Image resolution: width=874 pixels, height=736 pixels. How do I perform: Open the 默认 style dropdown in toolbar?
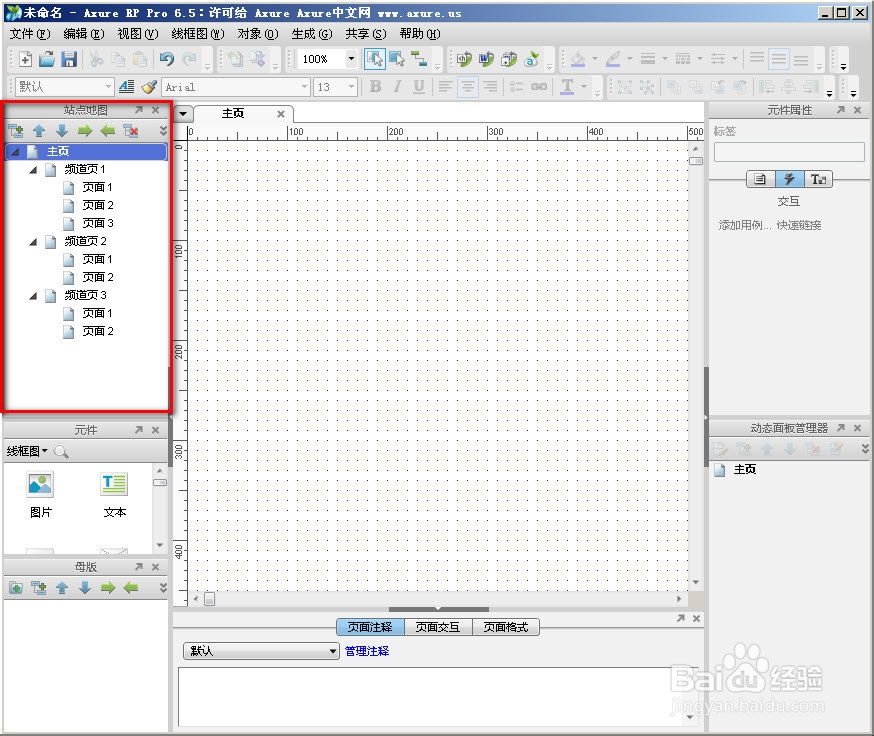tap(109, 86)
